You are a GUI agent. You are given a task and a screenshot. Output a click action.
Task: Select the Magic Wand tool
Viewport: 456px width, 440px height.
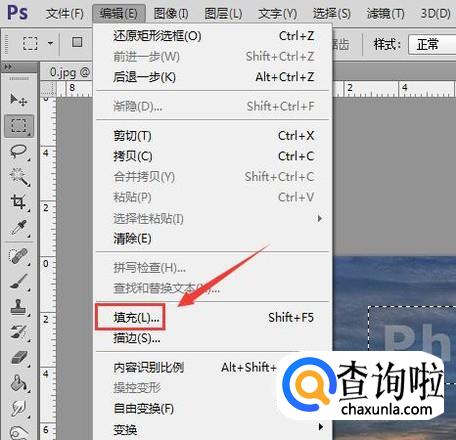coord(19,177)
